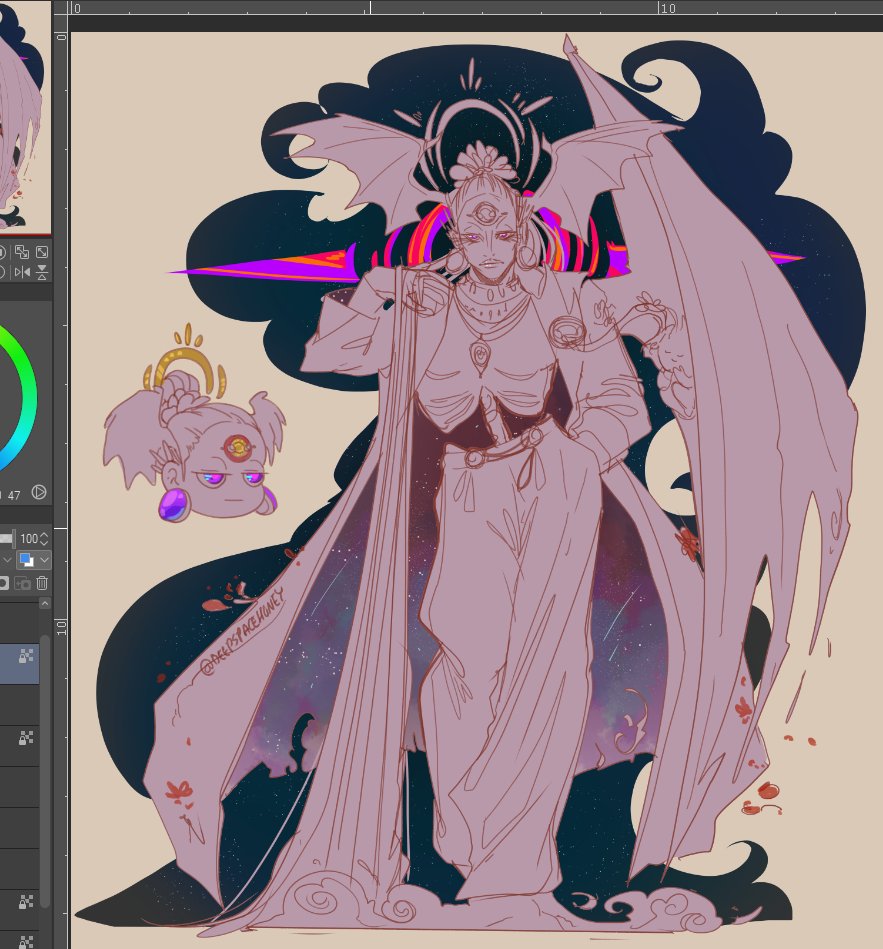Toggle the lock transparent pixels icon on the highlighted layer
Viewport: 883px width, 949px height.
26,656
